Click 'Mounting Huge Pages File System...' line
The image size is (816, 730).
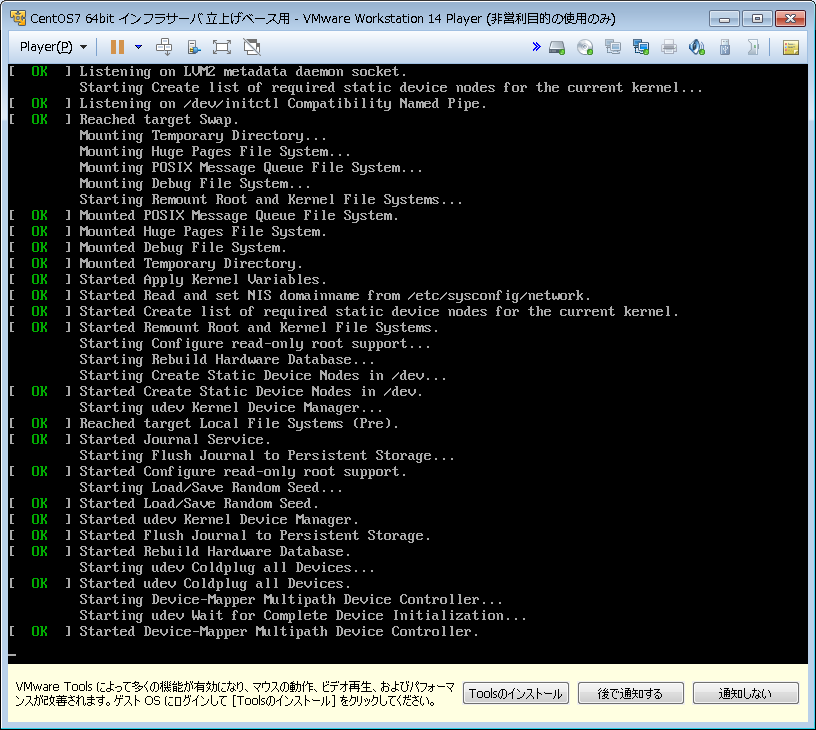[x=215, y=152]
